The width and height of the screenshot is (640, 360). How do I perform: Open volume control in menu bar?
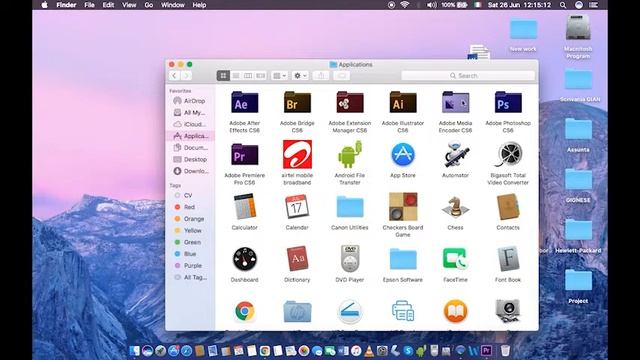(x=431, y=5)
